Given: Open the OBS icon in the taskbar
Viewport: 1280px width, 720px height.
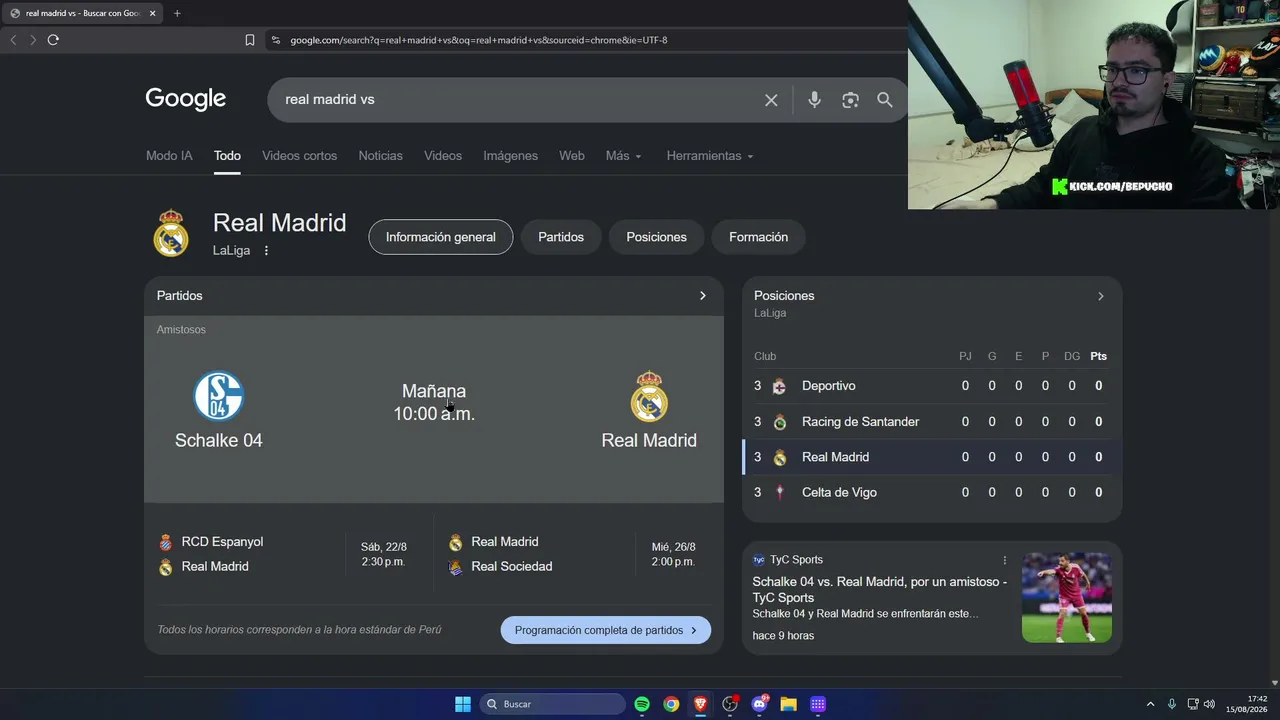Looking at the screenshot, I should (x=730, y=704).
